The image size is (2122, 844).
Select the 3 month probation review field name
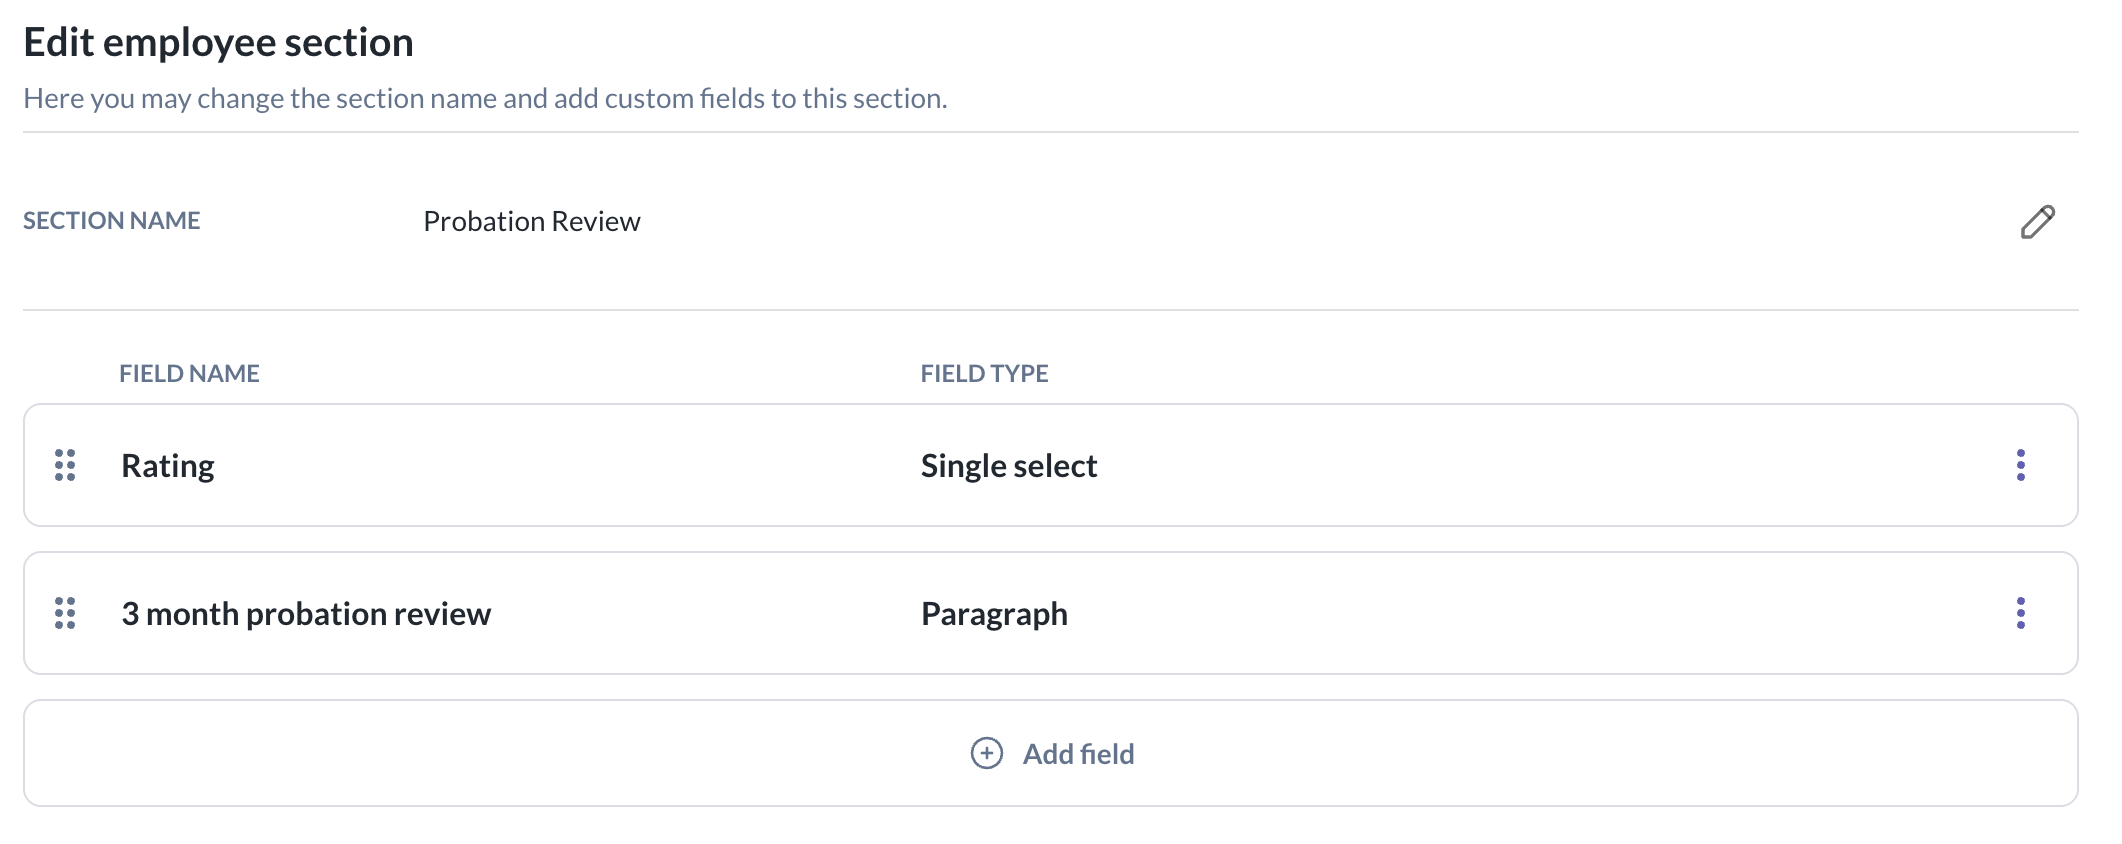(x=306, y=614)
